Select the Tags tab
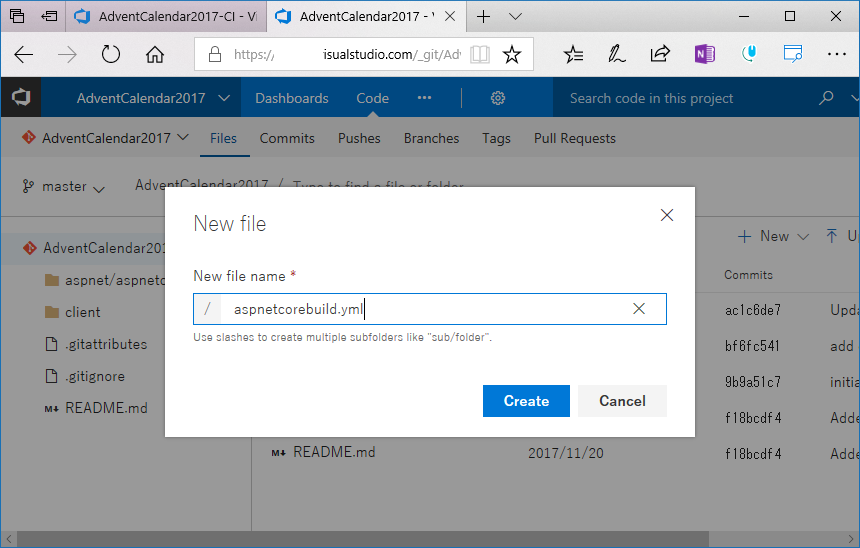This screenshot has height=548, width=860. click(x=496, y=138)
